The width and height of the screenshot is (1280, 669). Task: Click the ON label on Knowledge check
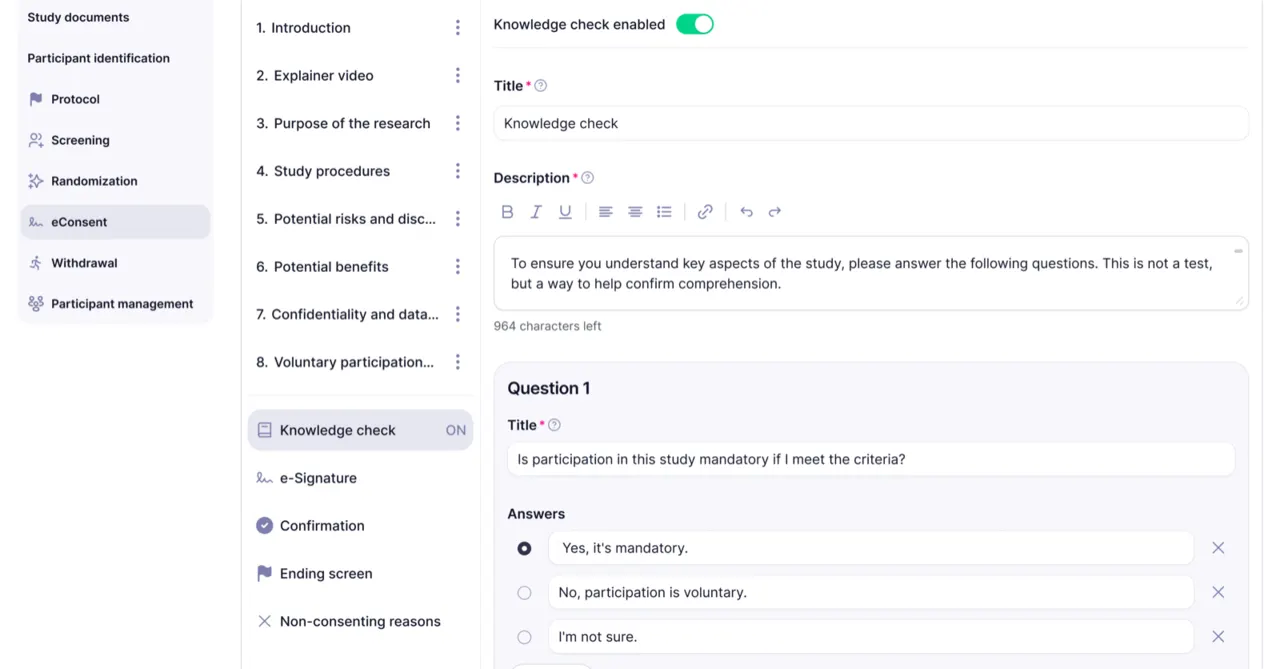(x=456, y=430)
